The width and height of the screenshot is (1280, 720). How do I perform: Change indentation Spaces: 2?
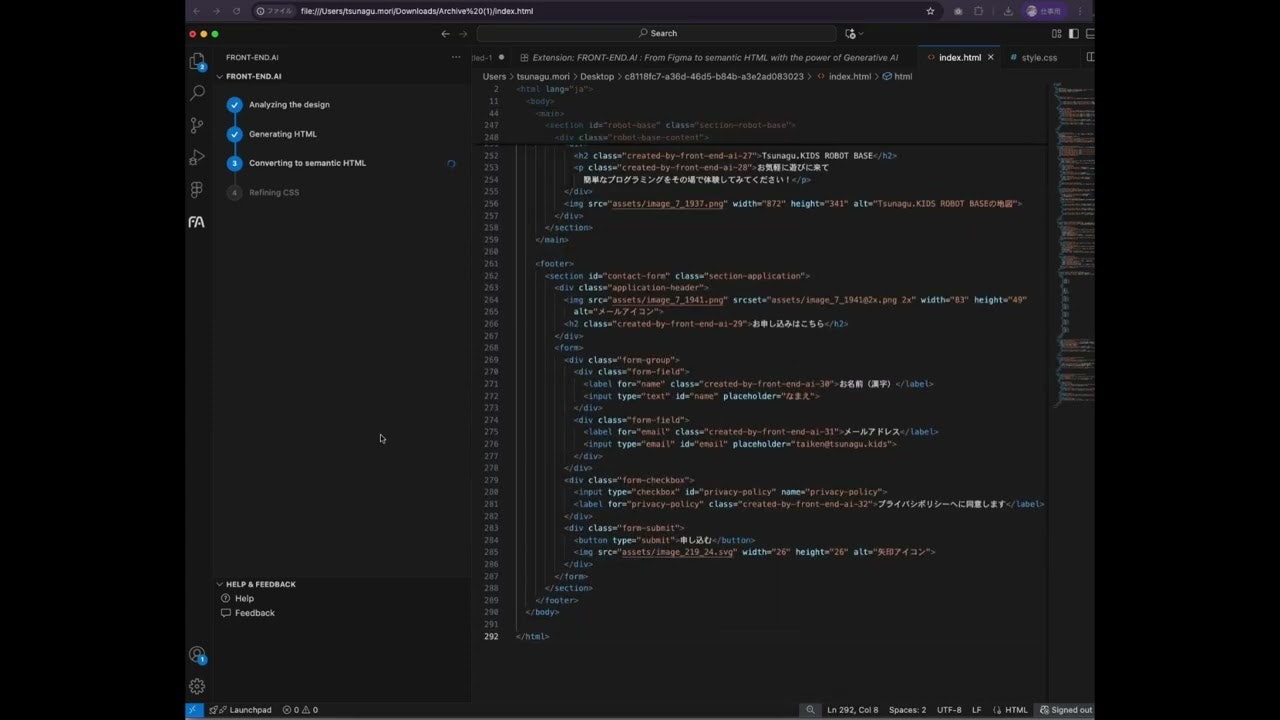coord(907,710)
